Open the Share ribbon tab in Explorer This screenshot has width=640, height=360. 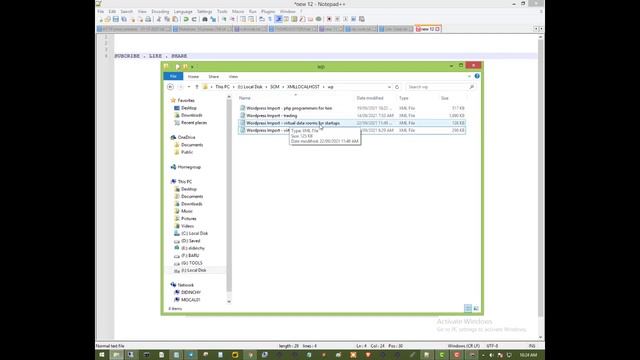213,77
